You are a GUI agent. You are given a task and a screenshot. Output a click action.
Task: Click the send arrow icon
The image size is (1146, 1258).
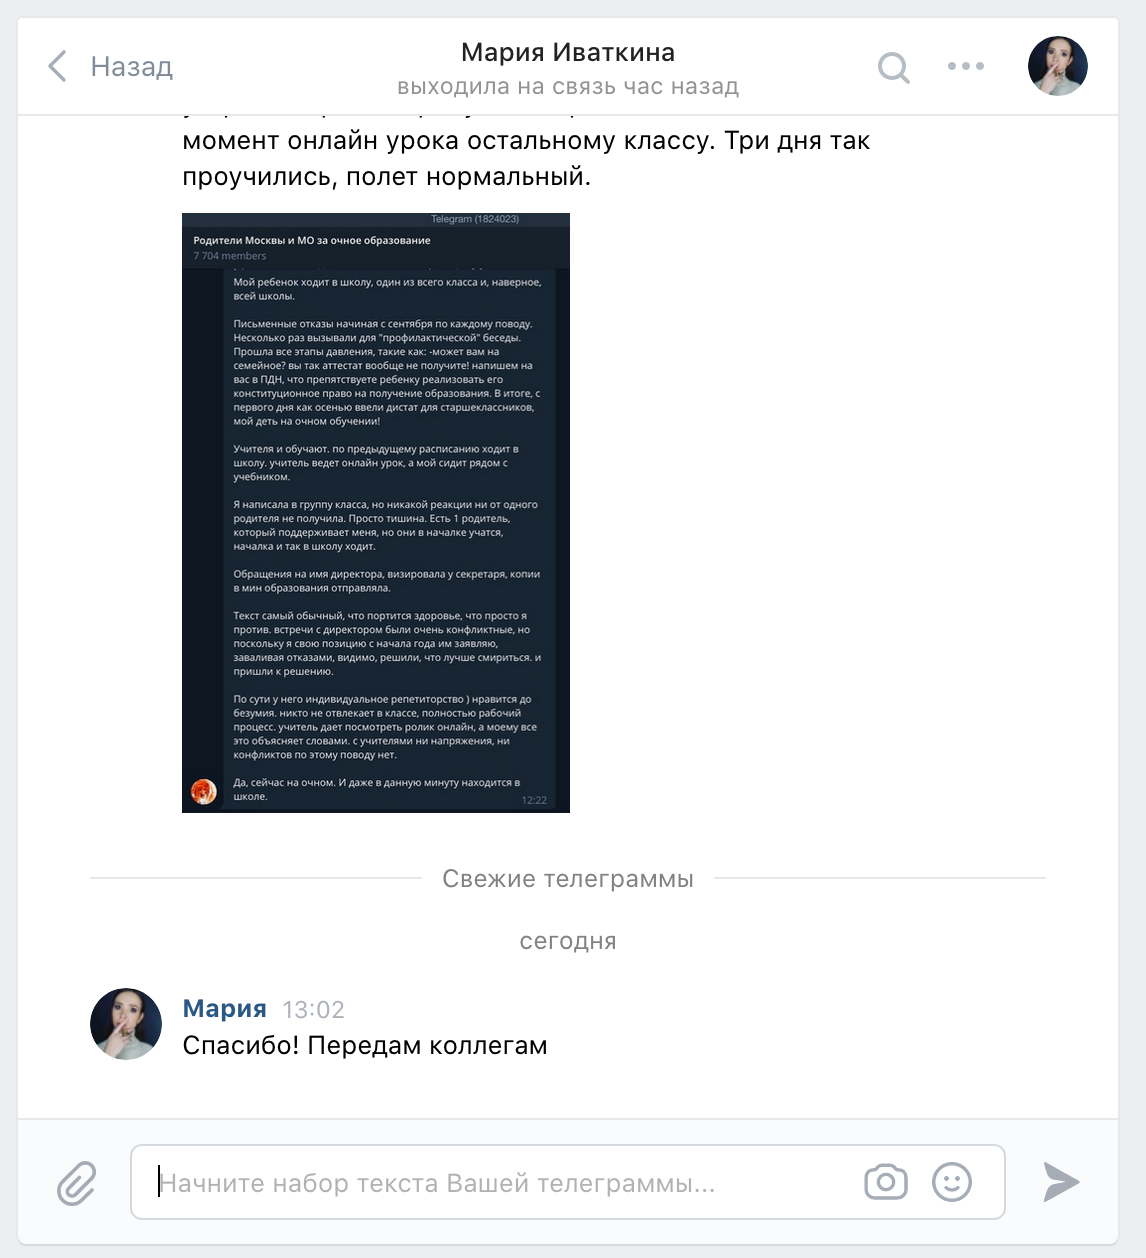[1061, 1182]
